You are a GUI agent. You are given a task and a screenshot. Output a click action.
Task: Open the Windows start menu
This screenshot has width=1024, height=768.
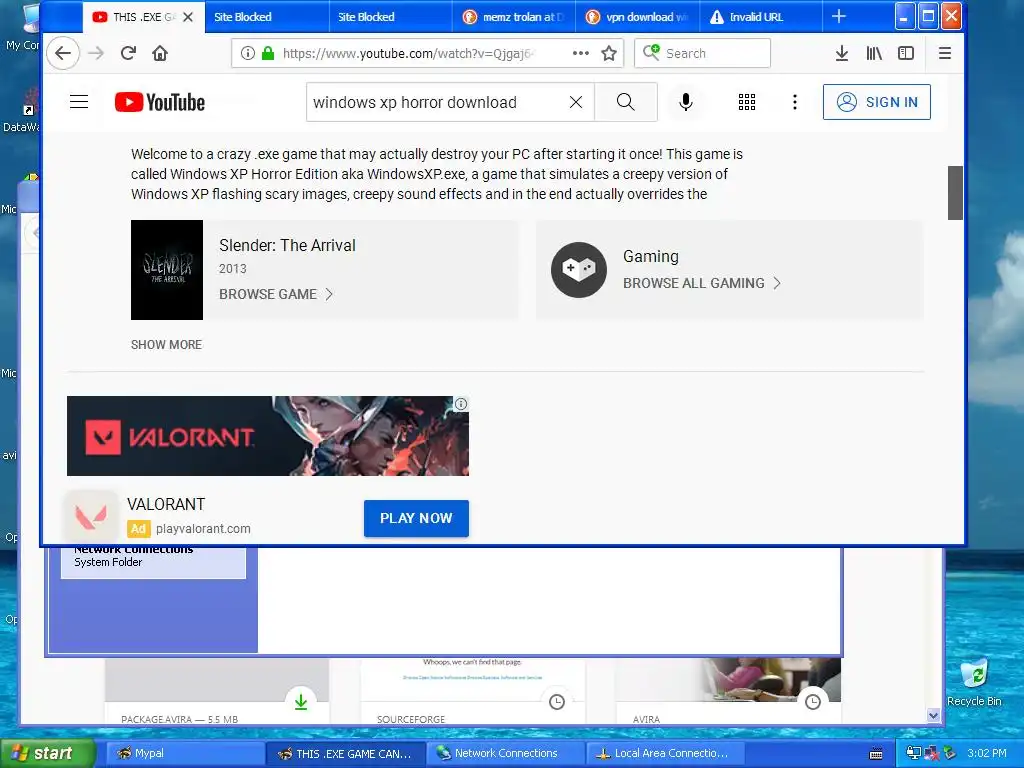click(46, 754)
